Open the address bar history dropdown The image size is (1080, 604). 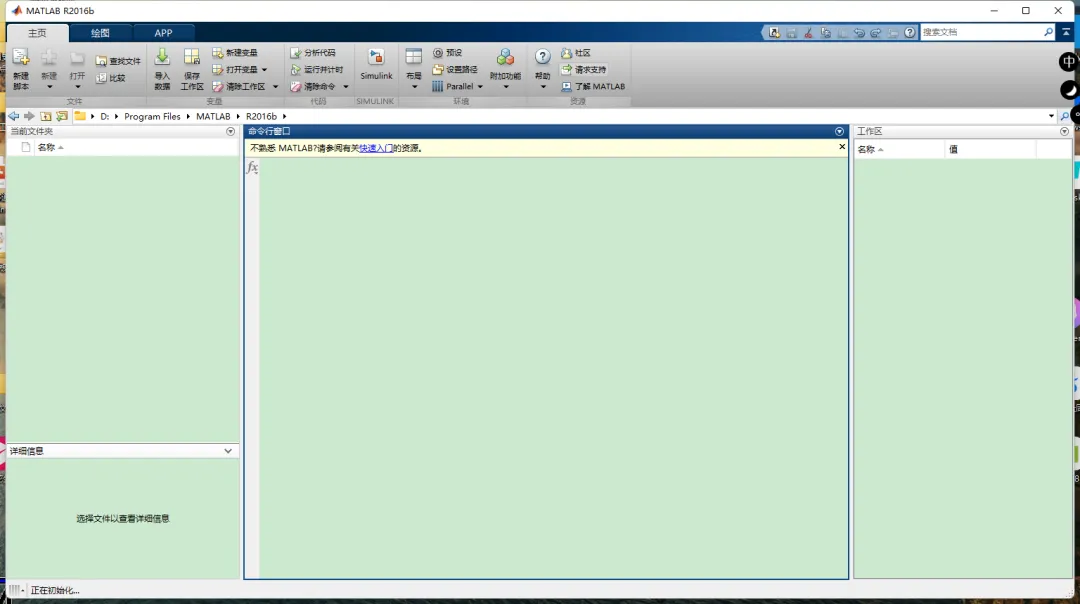(x=1051, y=116)
